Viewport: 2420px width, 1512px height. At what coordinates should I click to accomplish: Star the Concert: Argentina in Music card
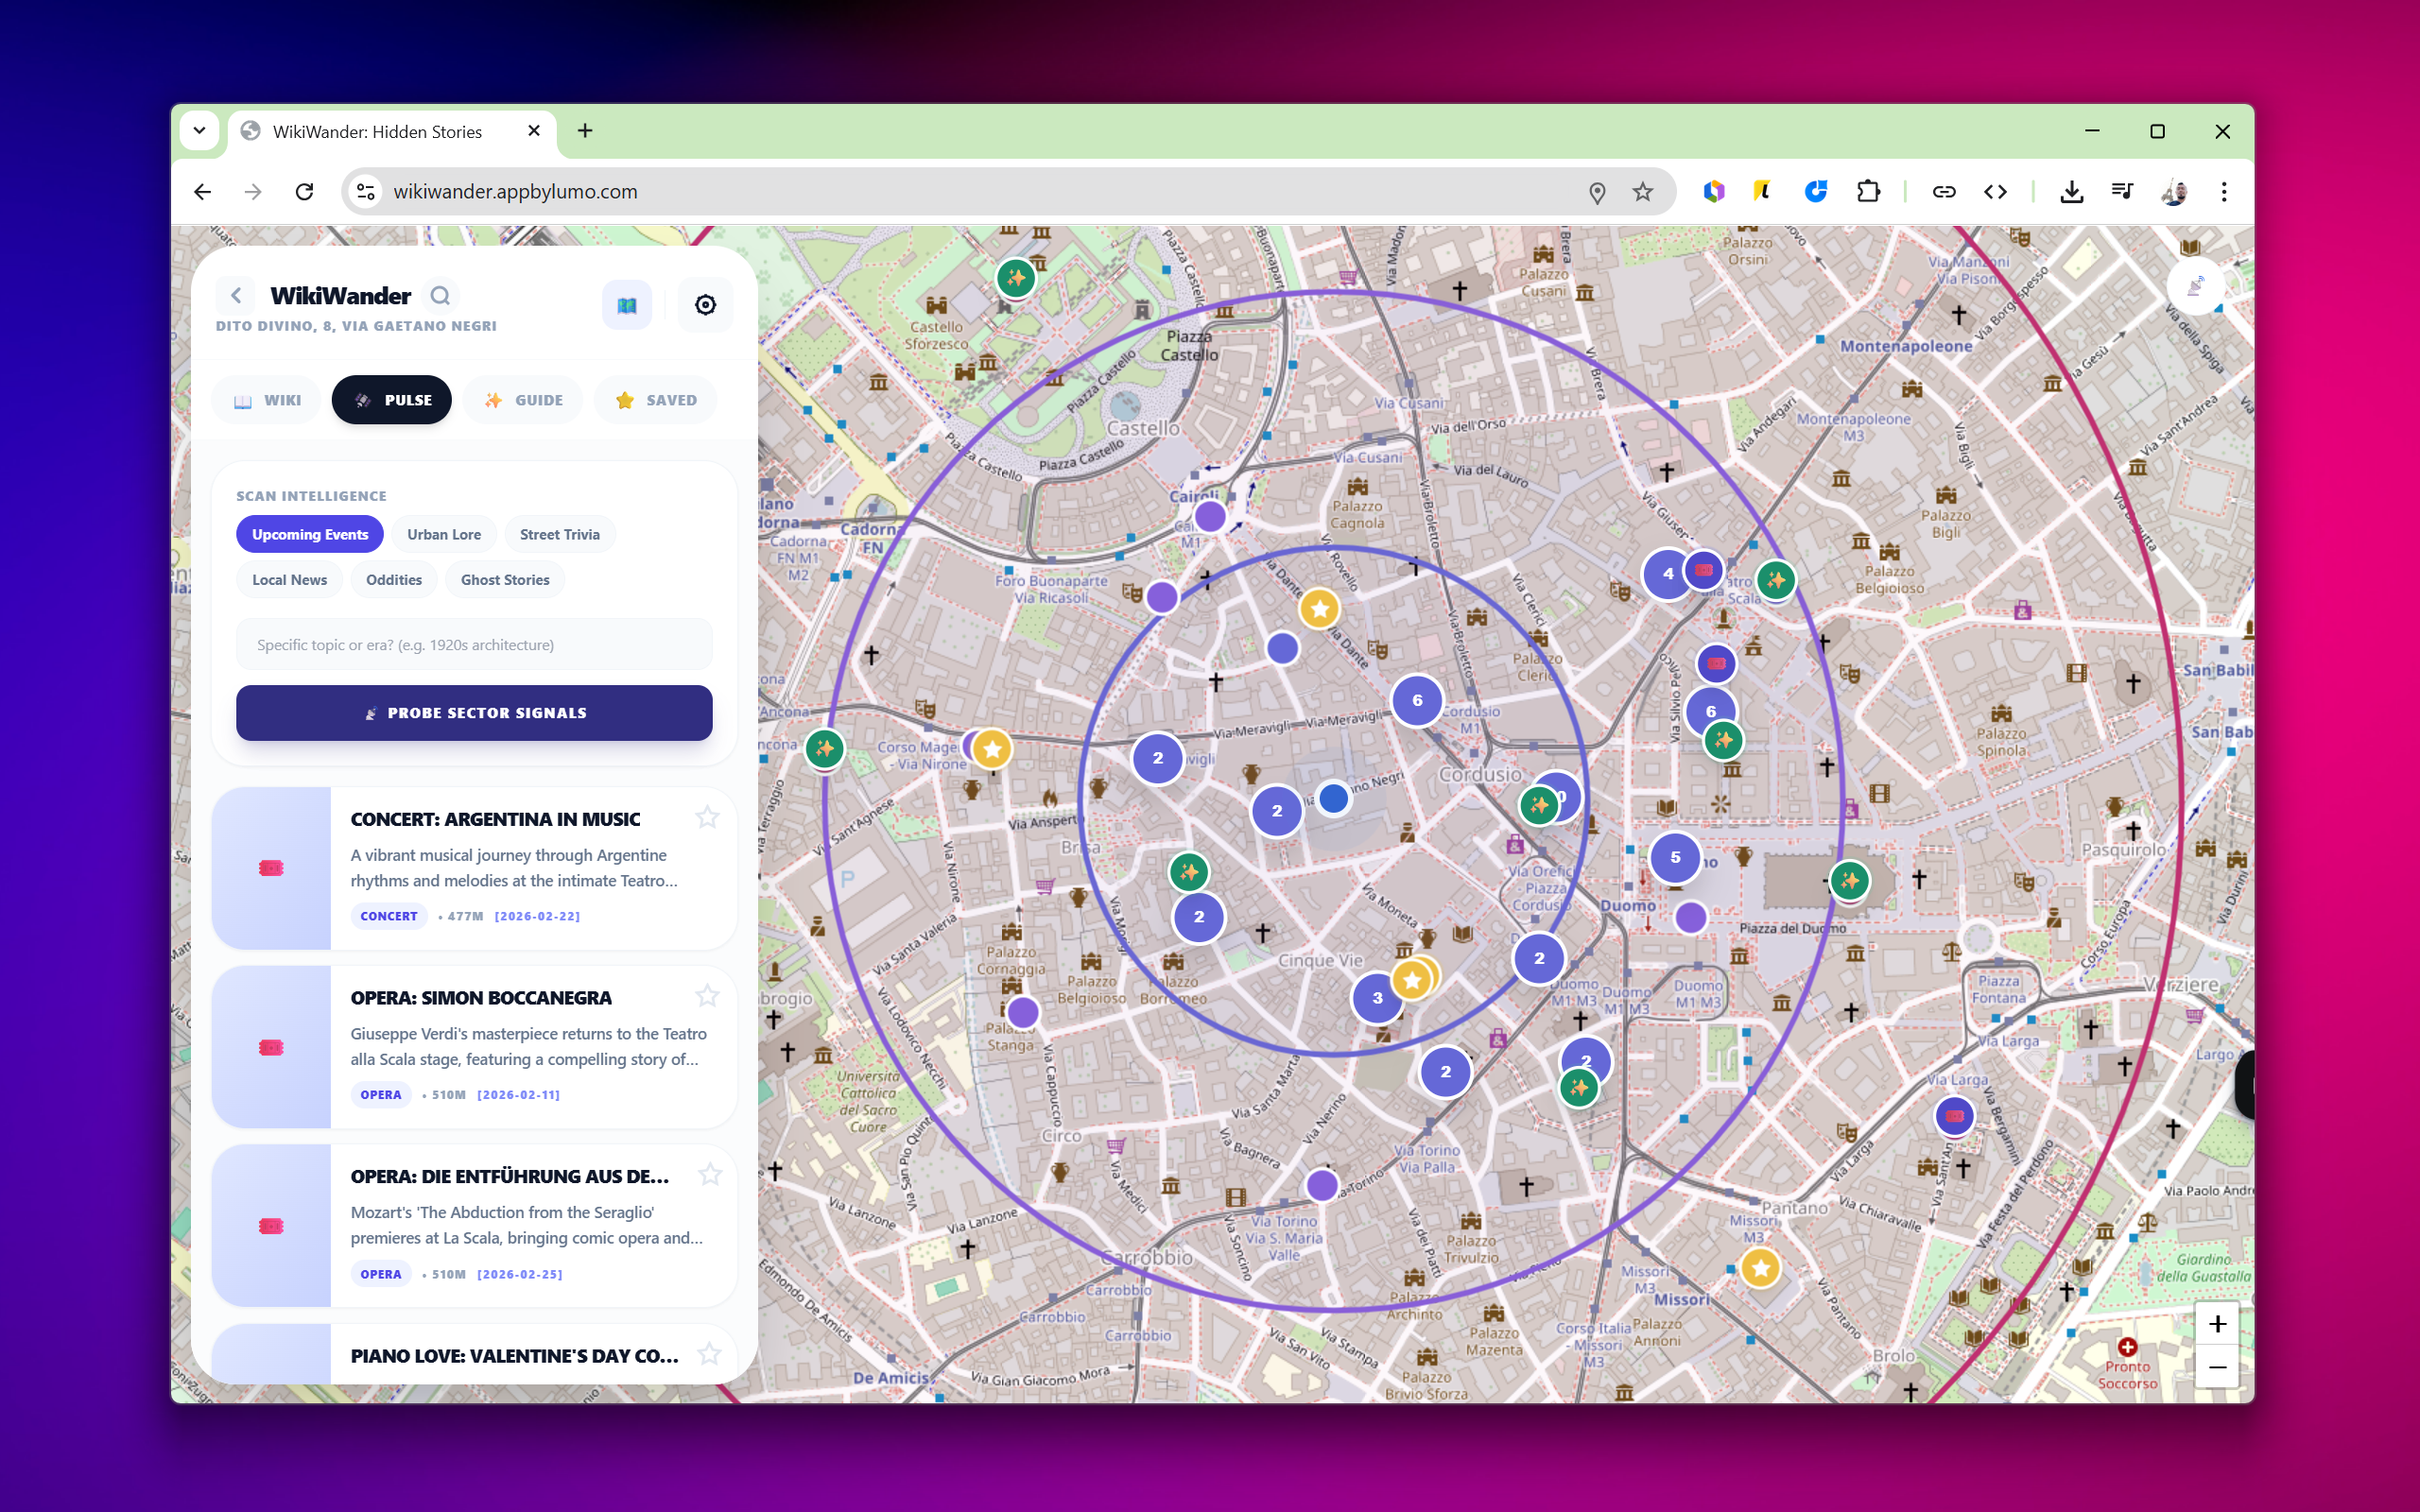click(x=707, y=817)
